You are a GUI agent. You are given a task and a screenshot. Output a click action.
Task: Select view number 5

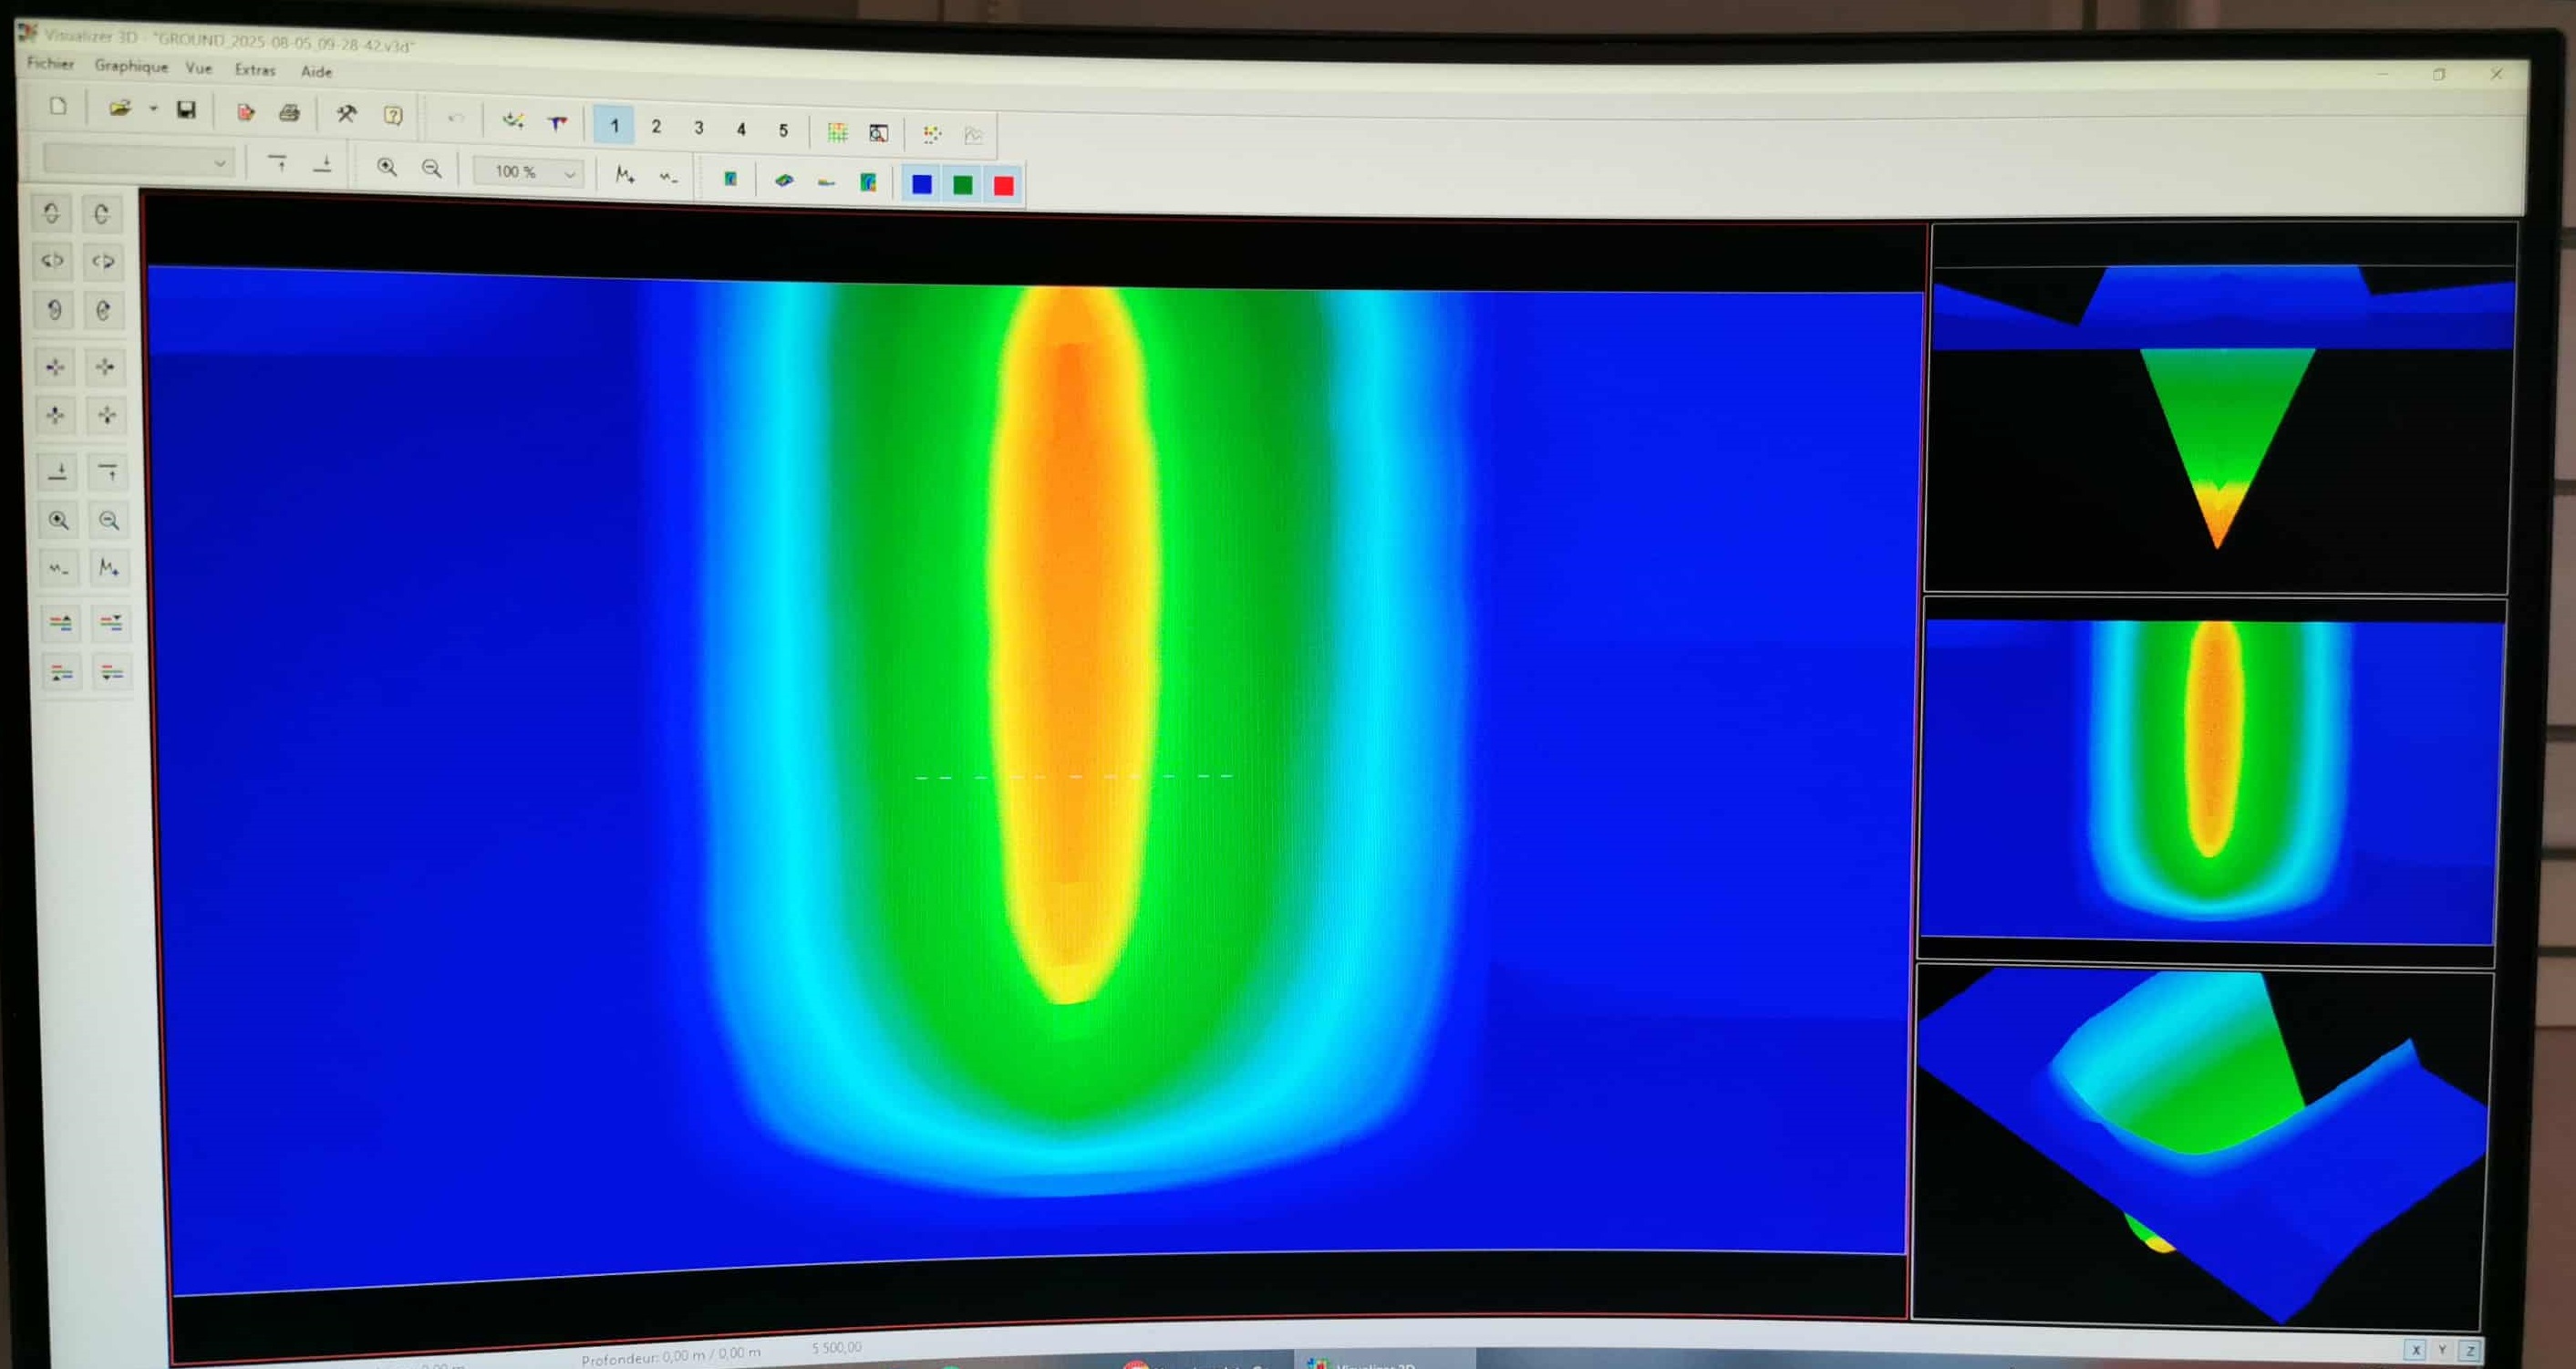783,131
